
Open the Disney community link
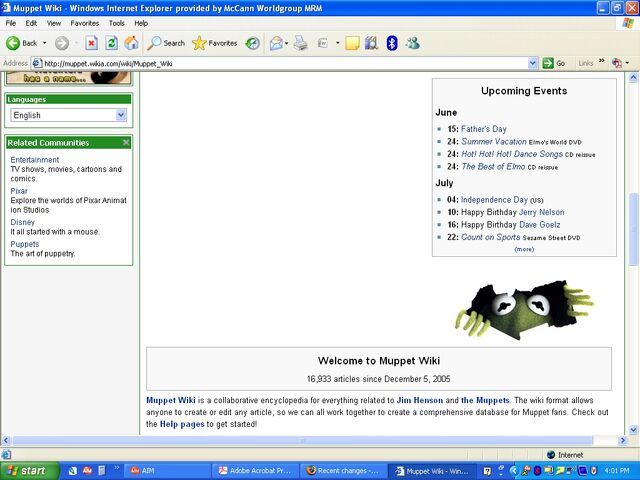pyautogui.click(x=22, y=222)
